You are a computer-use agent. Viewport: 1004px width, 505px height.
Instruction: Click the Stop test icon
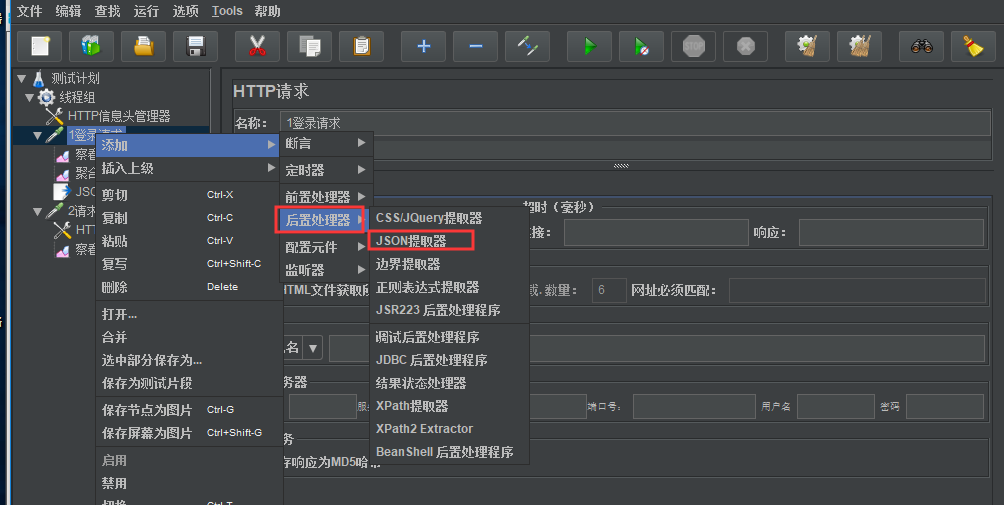click(693, 46)
